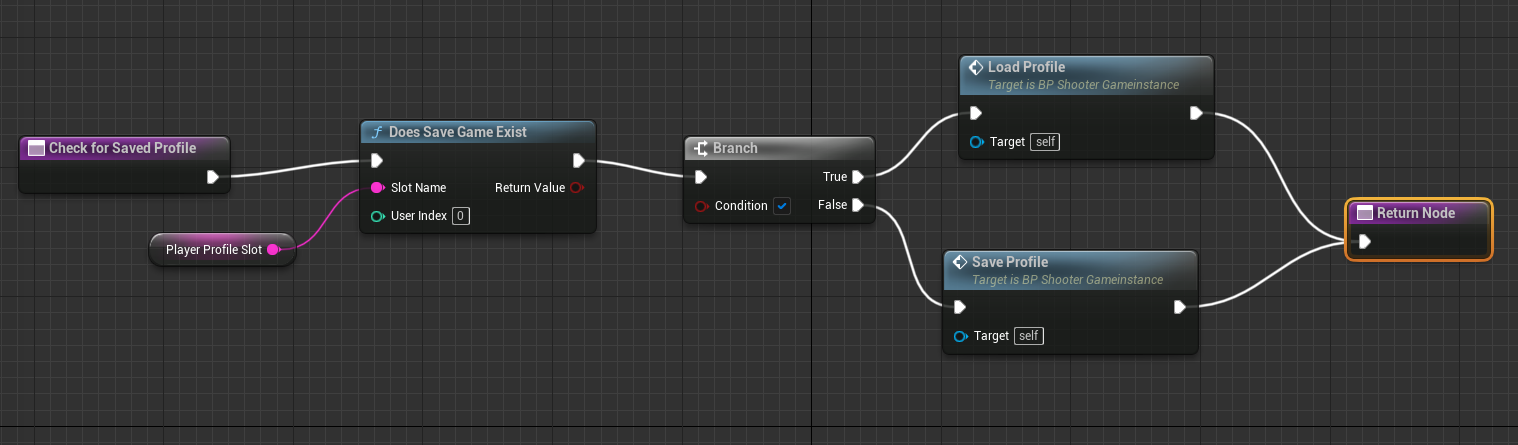The image size is (1518, 445).
Task: Click the Load Profile Target pin
Action: (x=976, y=142)
